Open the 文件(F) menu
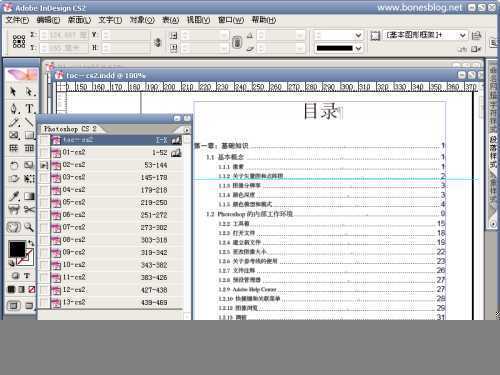 point(17,20)
